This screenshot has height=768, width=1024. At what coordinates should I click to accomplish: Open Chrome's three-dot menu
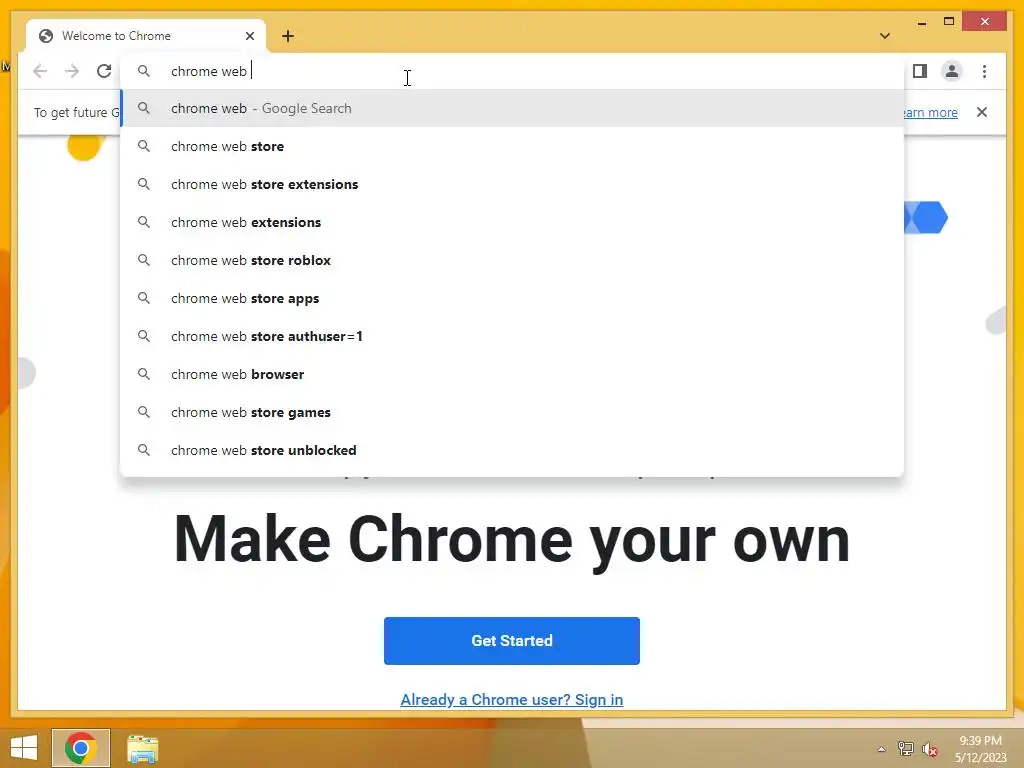[x=984, y=71]
